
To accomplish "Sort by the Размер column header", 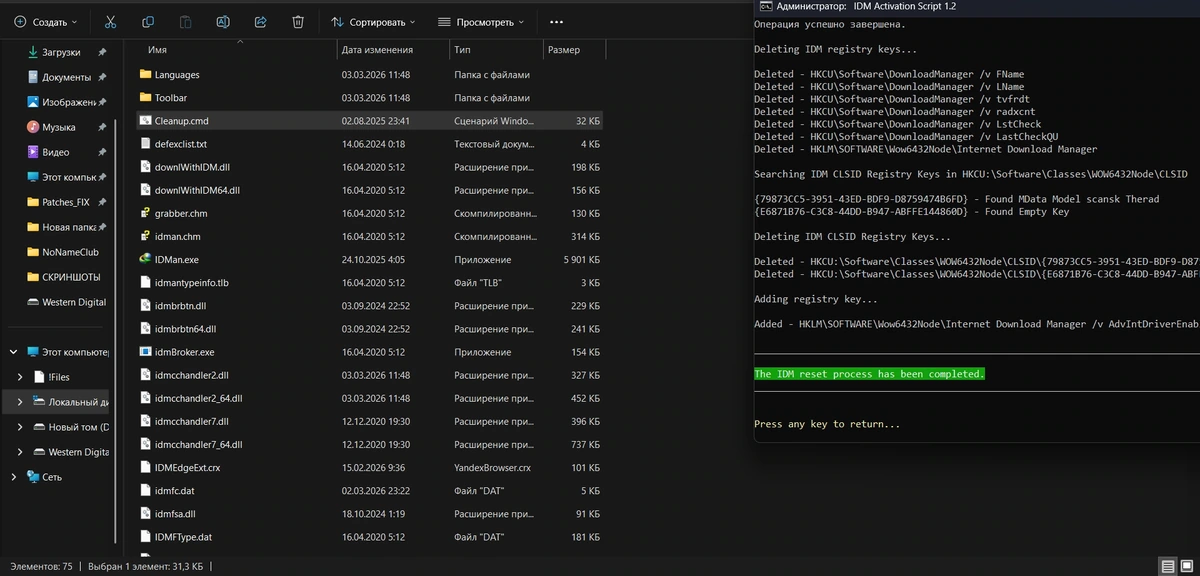I will point(574,49).
